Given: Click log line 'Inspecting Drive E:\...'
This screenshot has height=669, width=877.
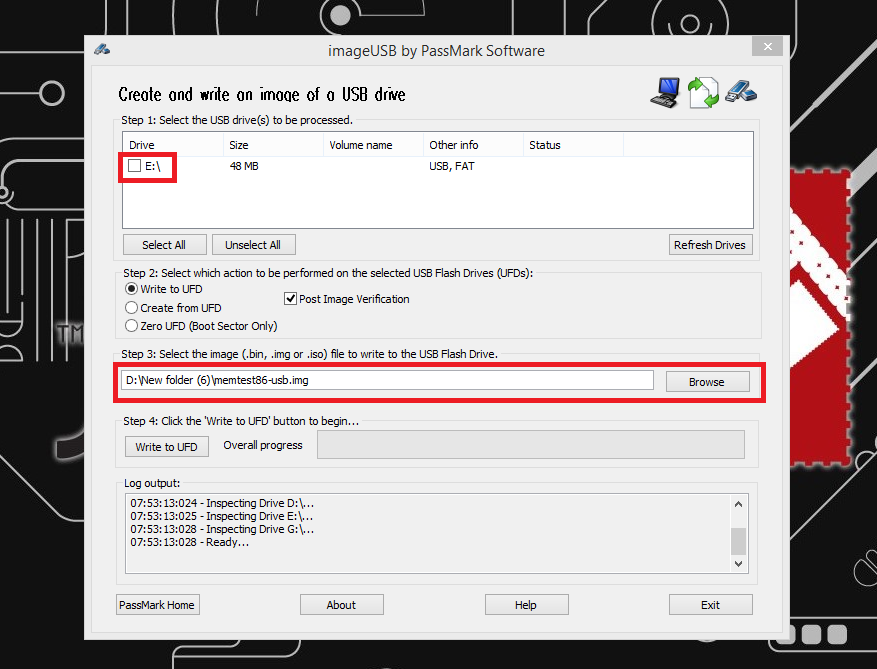Looking at the screenshot, I should point(222,516).
